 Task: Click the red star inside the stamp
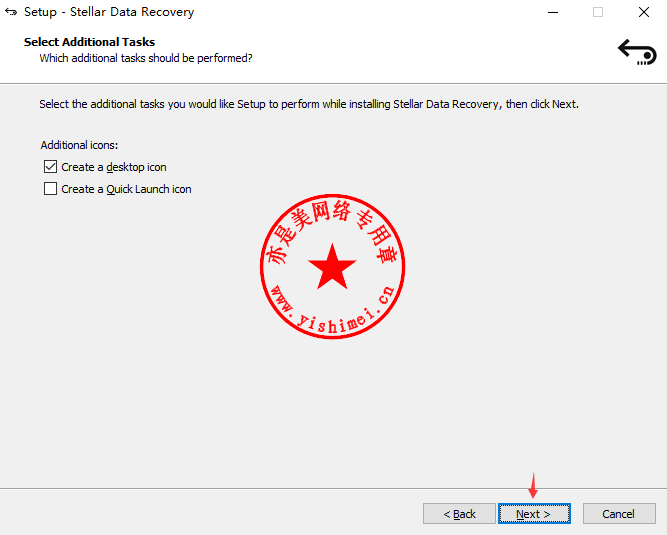pyautogui.click(x=332, y=267)
